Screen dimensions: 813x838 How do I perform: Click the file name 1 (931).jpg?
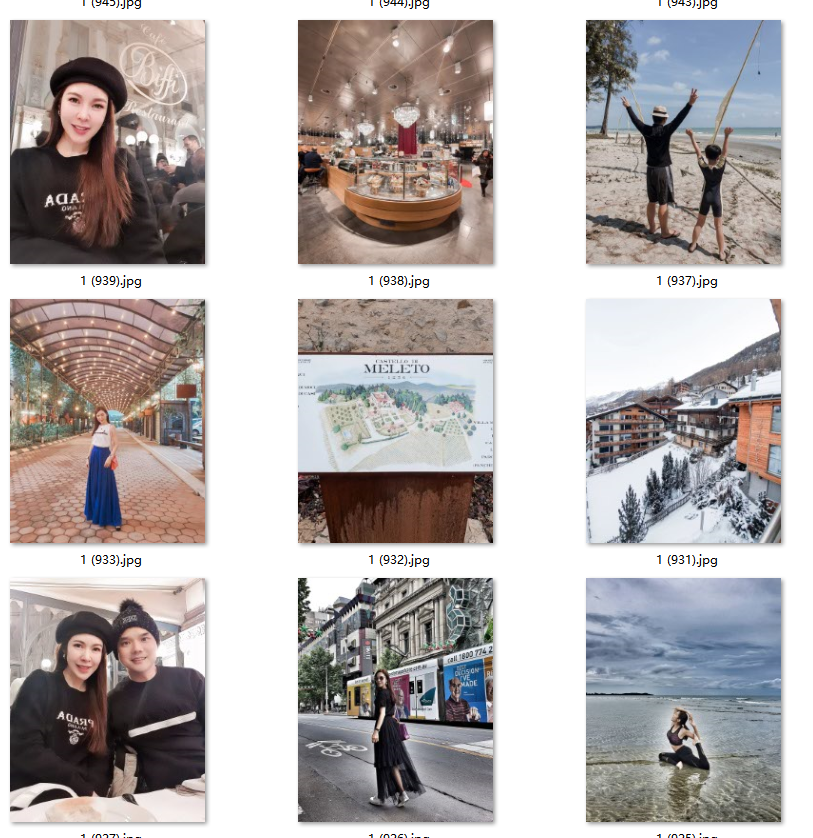tap(687, 560)
